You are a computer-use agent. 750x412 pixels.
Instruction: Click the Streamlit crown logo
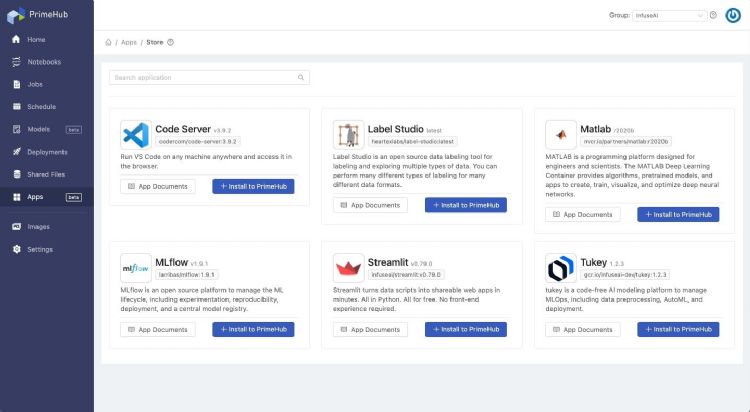(x=347, y=268)
